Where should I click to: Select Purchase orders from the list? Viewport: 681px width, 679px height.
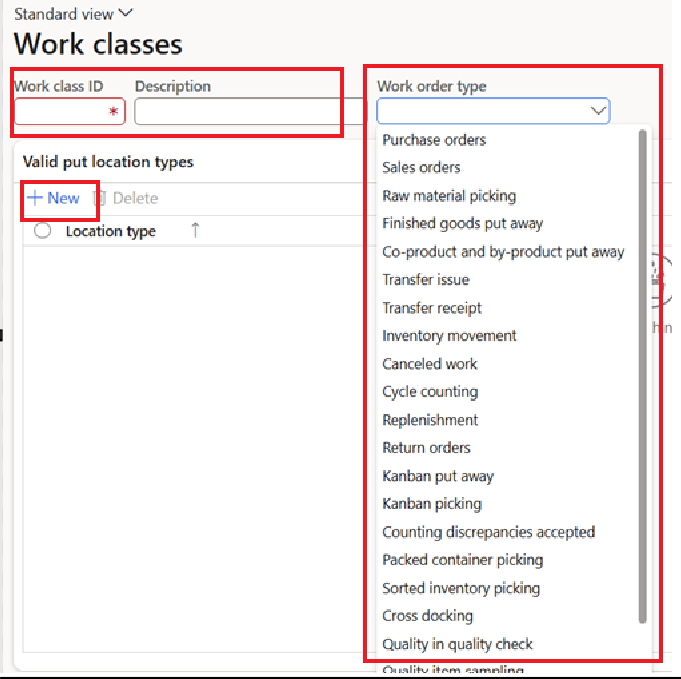(434, 140)
